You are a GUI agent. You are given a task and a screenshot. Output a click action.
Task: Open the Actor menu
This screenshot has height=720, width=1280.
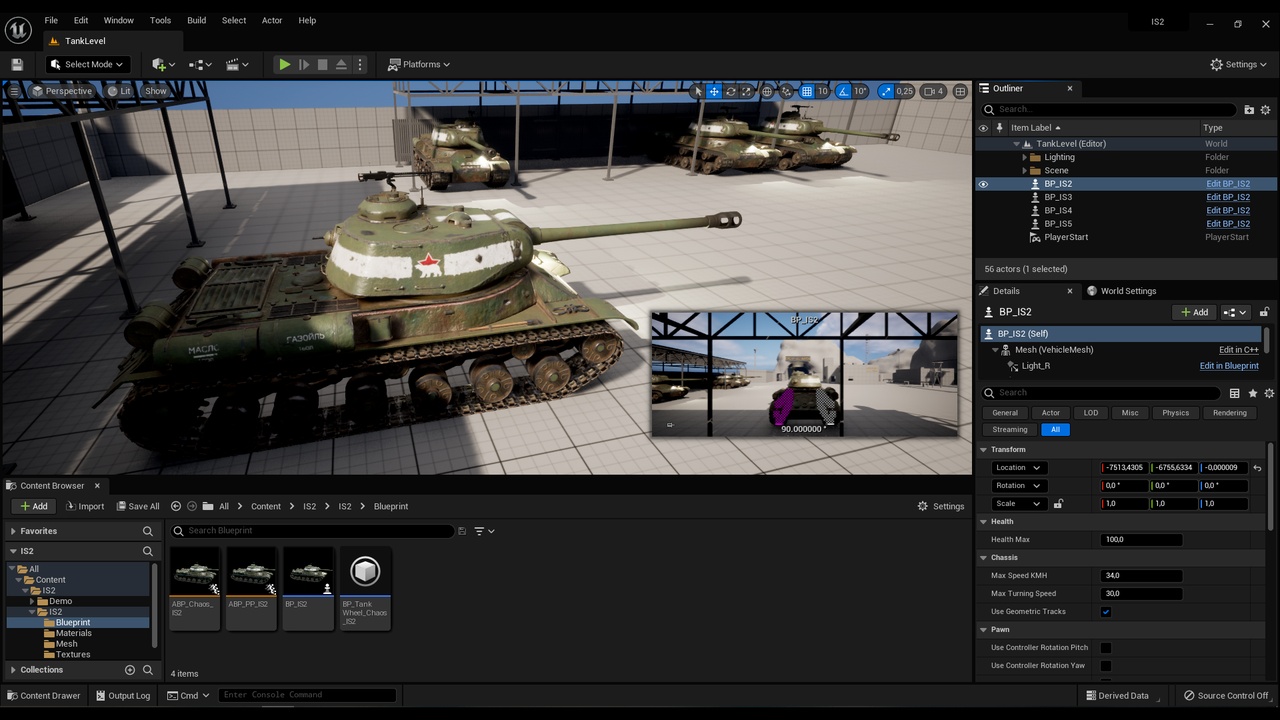[272, 20]
